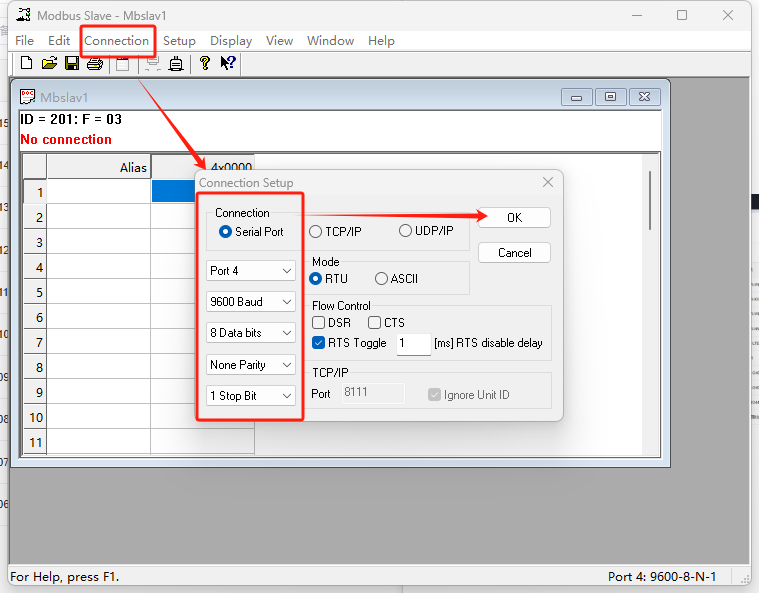Open the Connection menu
The width and height of the screenshot is (759, 593).
(x=117, y=41)
